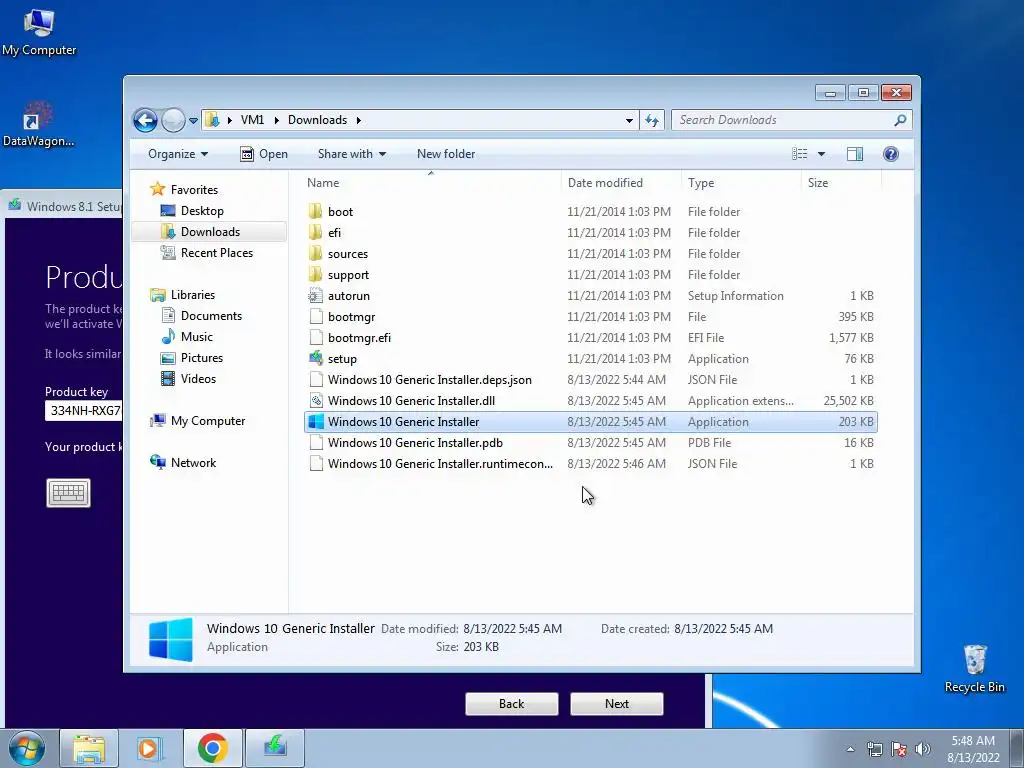Sort by Type column header
1024x768 pixels.
click(741, 183)
